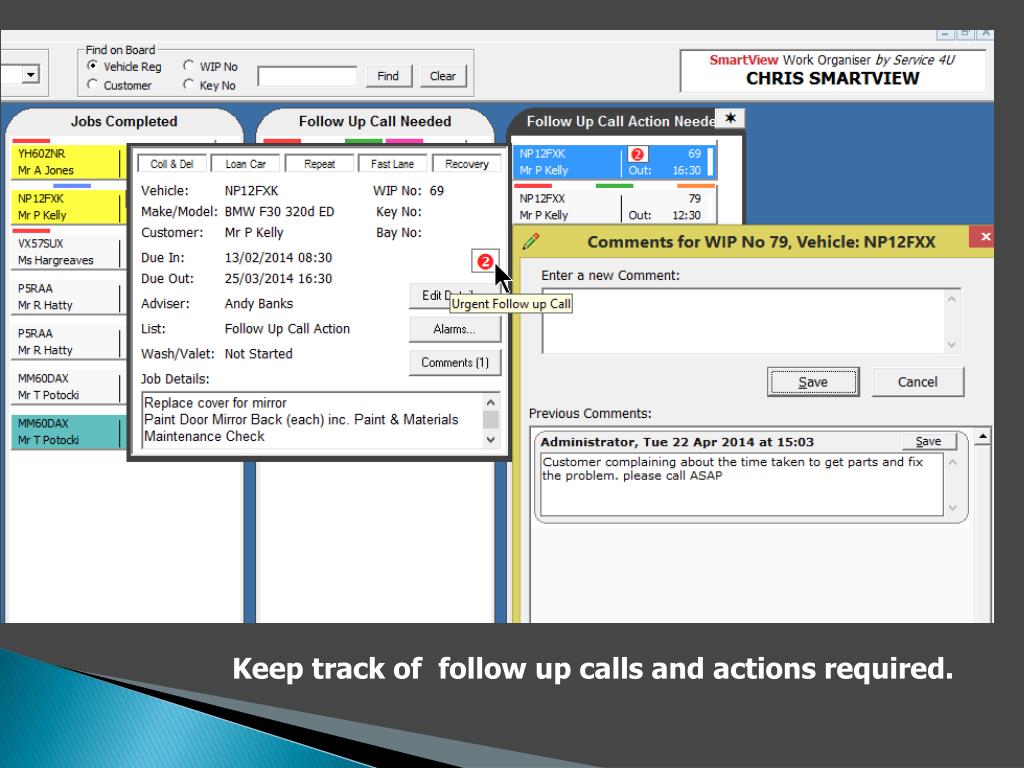Click down arrow of Job Details scrollbar
This screenshot has height=768, width=1024.
click(491, 440)
